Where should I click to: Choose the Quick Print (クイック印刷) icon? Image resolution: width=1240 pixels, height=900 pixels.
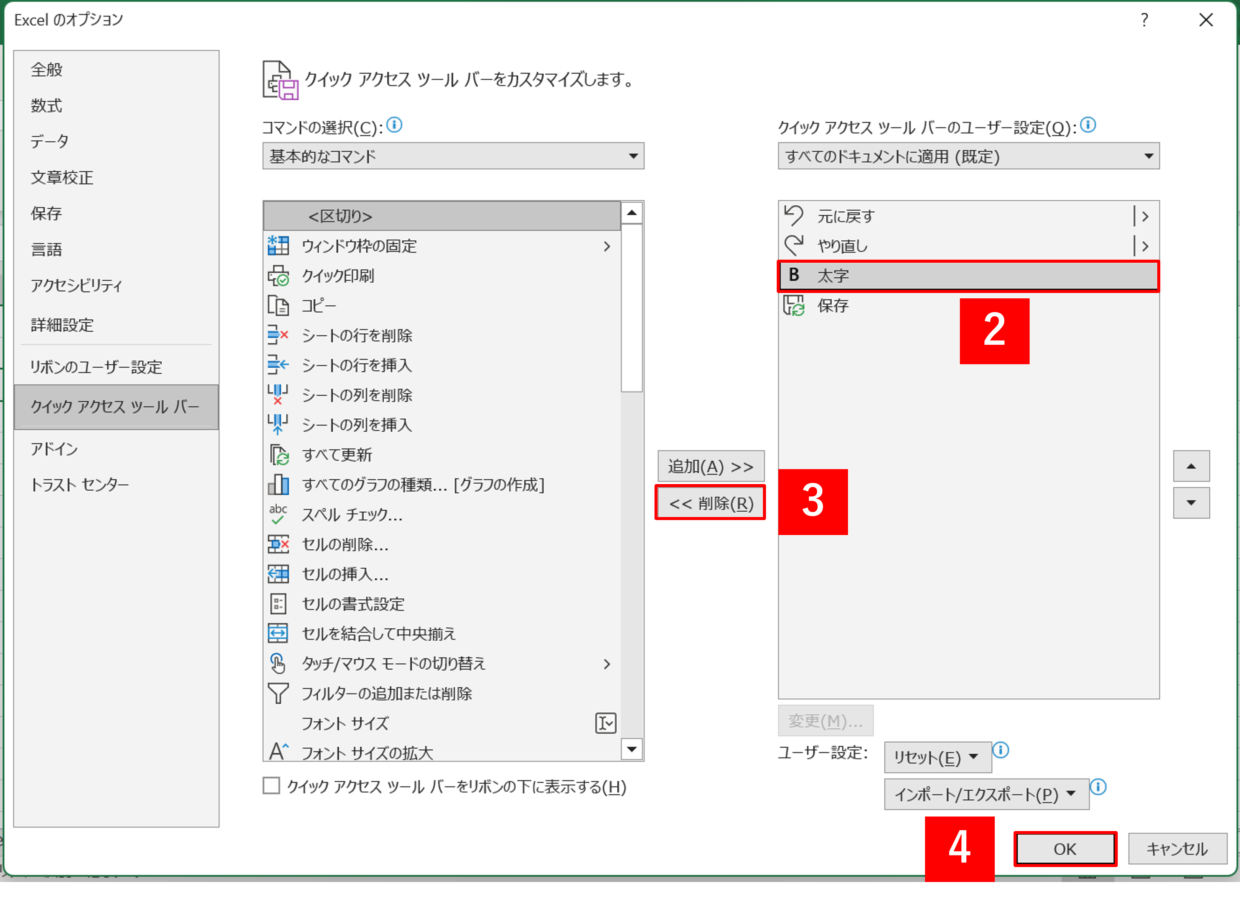[278, 276]
